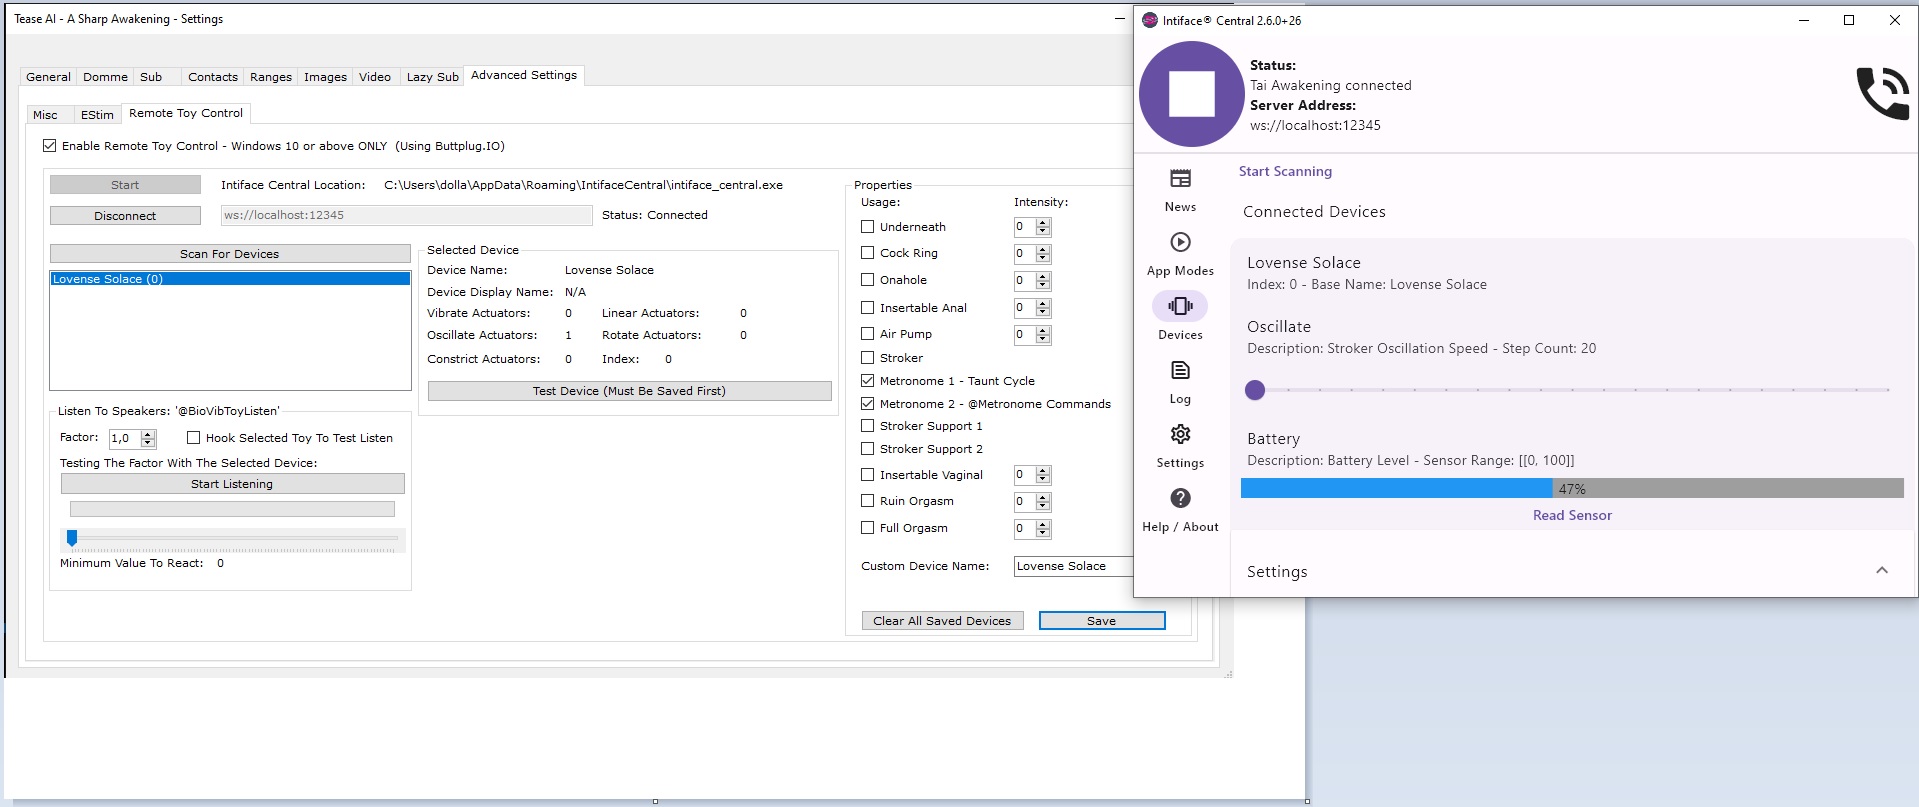
Task: Click Clear All Saved Devices
Action: 942,621
